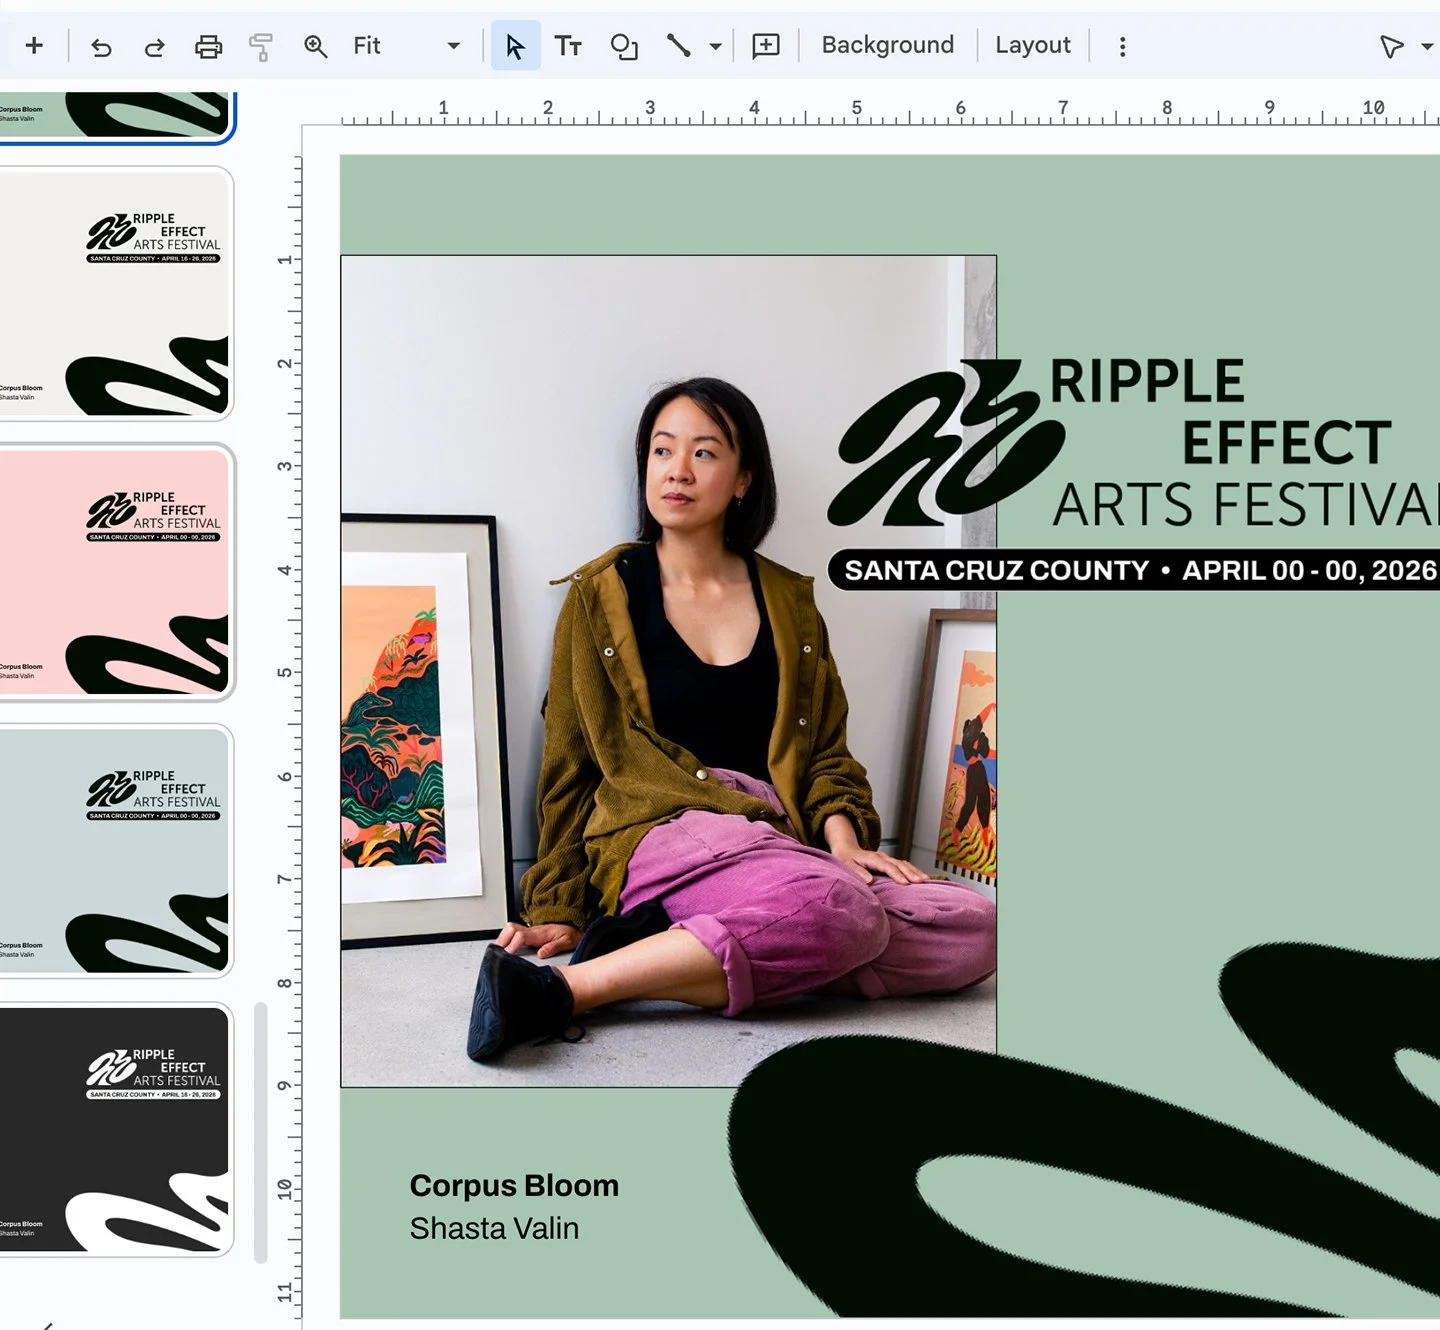Select the black background slide thumbnail
This screenshot has height=1330, width=1440.
point(116,1129)
